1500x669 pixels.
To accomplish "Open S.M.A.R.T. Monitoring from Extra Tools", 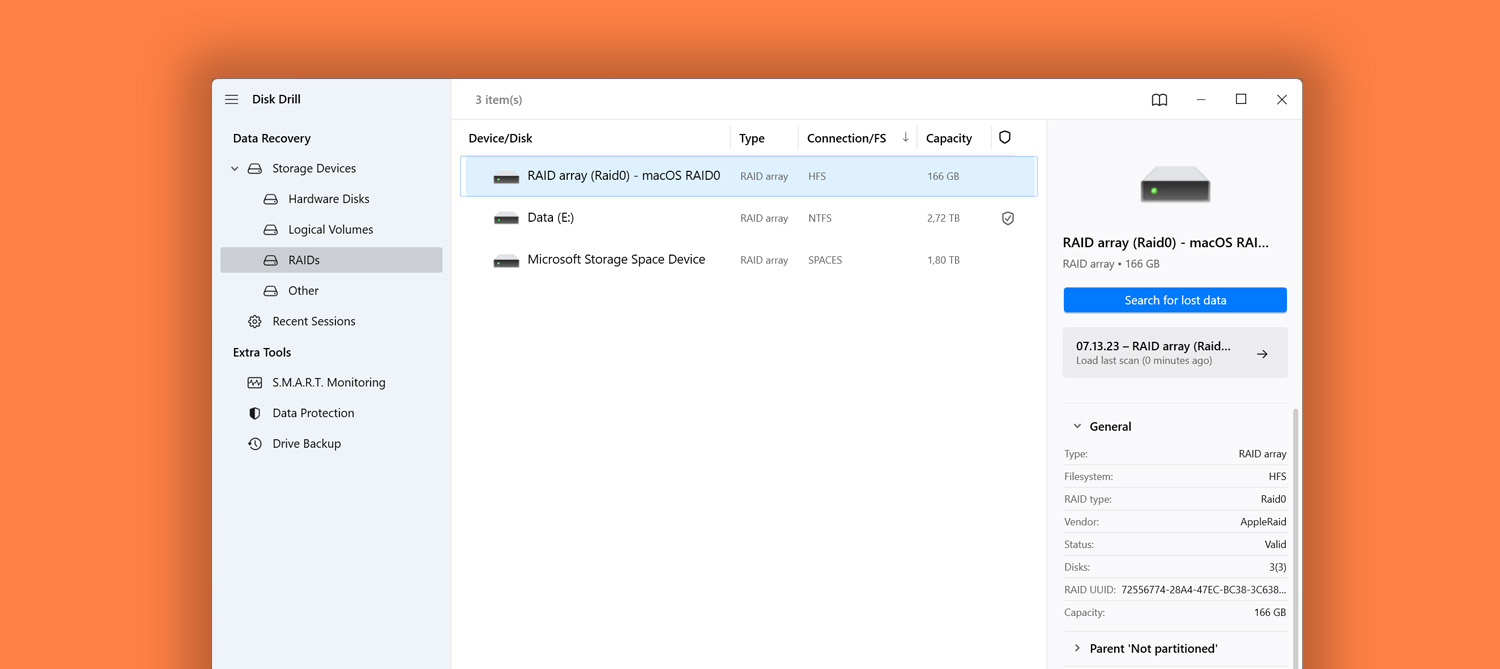I will pos(327,382).
